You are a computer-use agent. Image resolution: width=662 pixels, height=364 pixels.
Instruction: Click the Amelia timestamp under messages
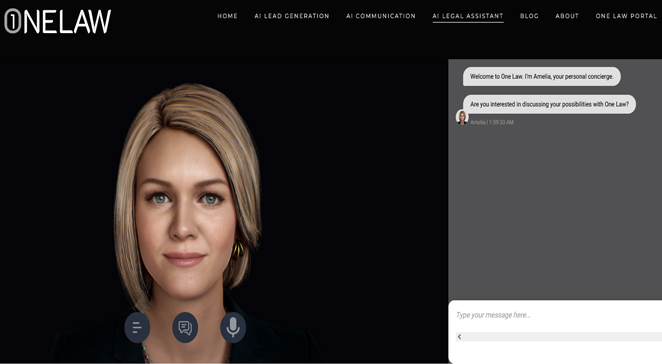pyautogui.click(x=492, y=122)
